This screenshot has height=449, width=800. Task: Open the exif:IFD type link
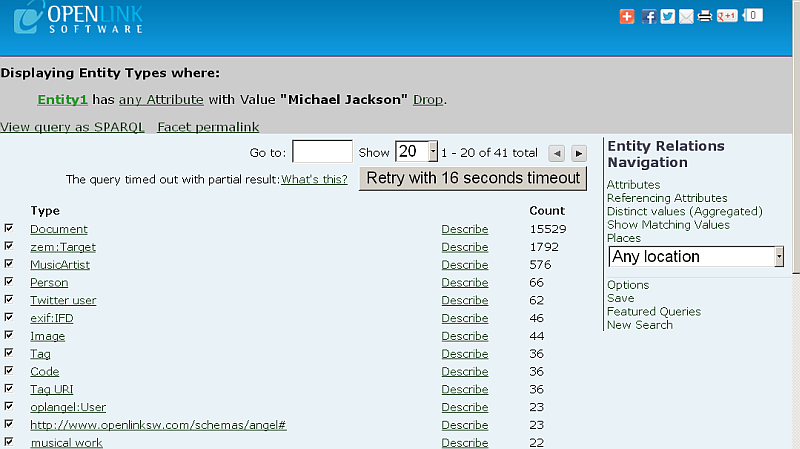pyautogui.click(x=52, y=318)
